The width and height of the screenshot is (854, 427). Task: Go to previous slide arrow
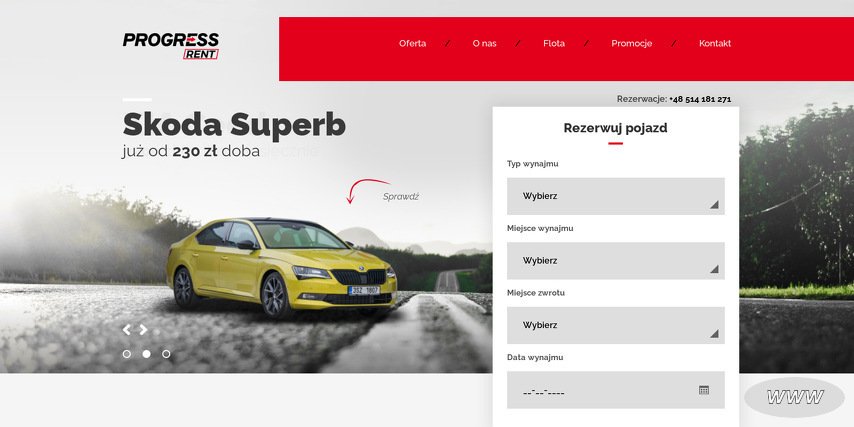point(126,330)
